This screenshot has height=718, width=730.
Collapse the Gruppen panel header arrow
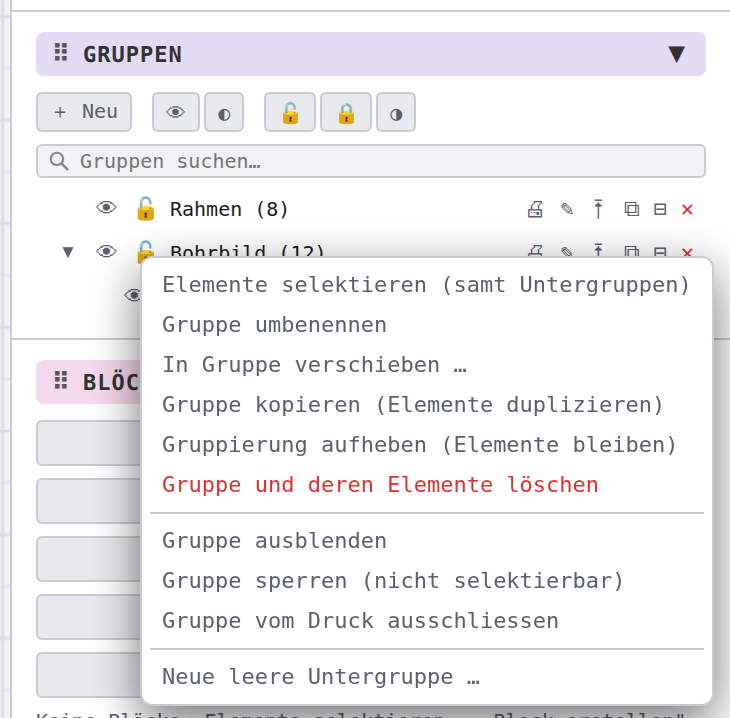tap(676, 54)
